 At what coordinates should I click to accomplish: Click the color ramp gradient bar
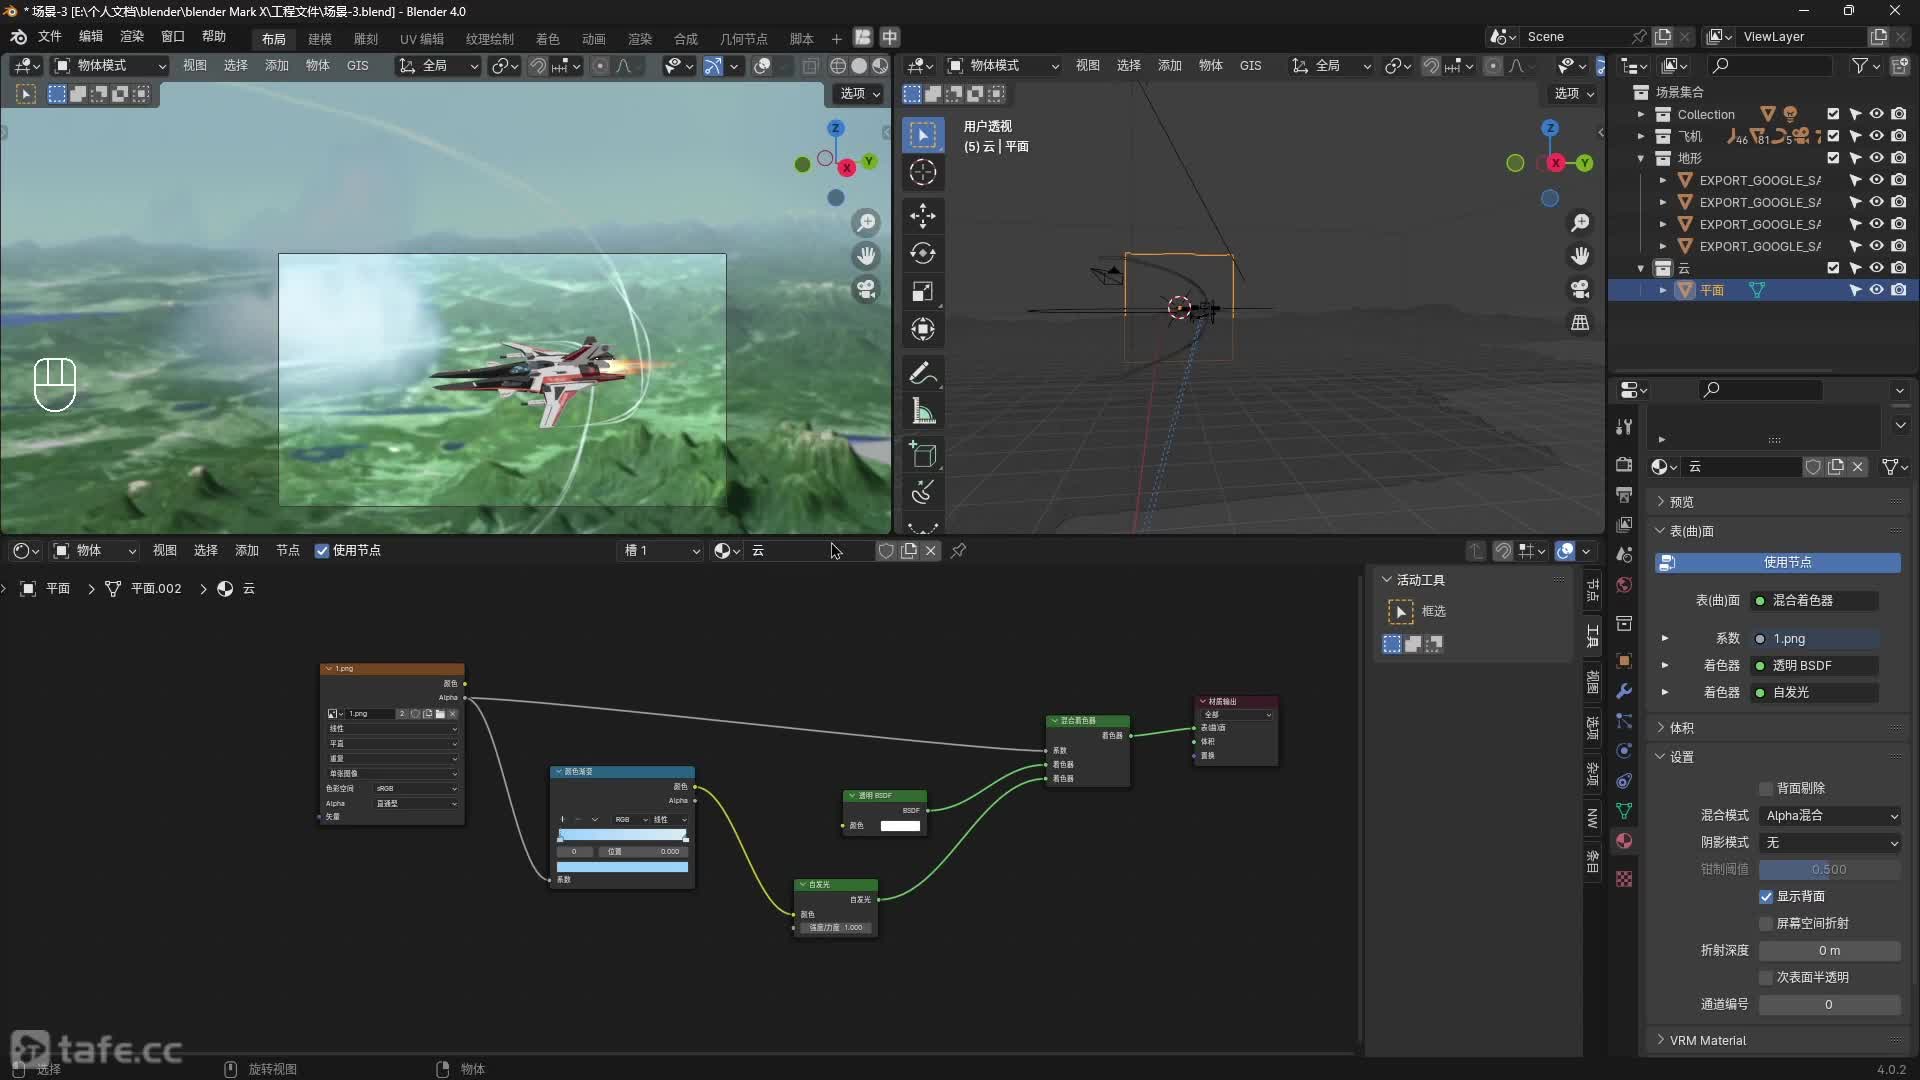(x=622, y=834)
